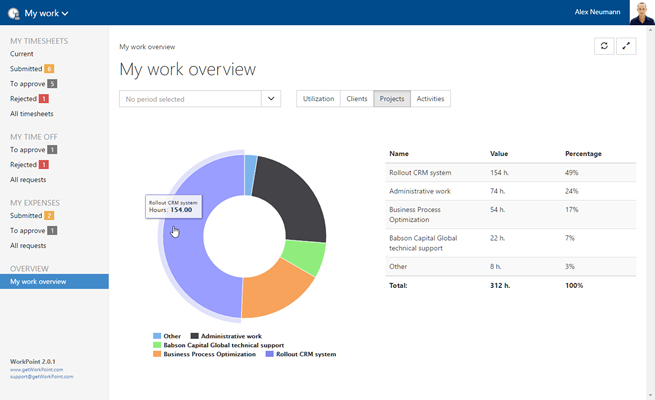655x400 pixels.
Task: Click the refresh icon button
Action: 603,46
